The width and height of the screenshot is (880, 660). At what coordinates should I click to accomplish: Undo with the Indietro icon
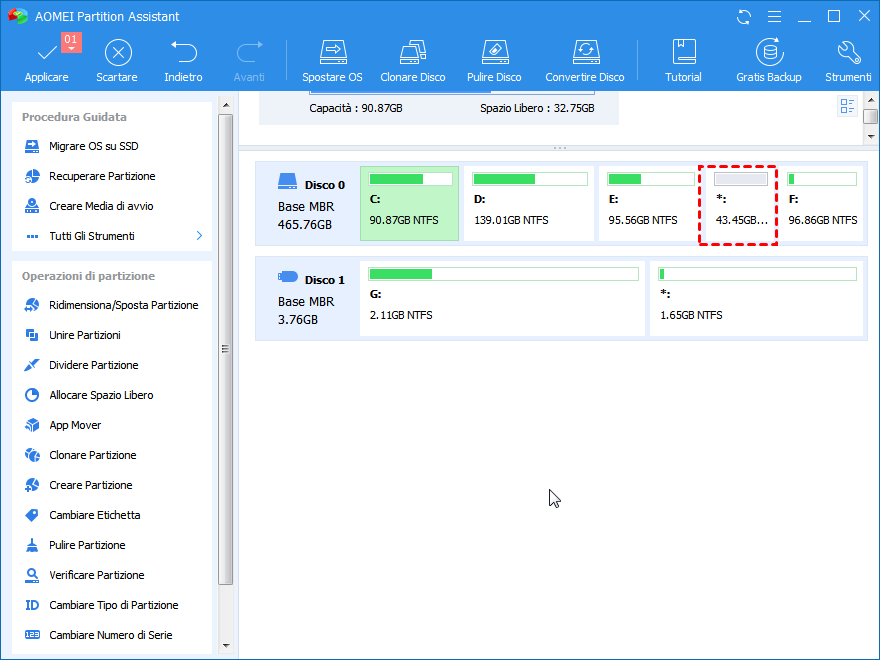[184, 52]
